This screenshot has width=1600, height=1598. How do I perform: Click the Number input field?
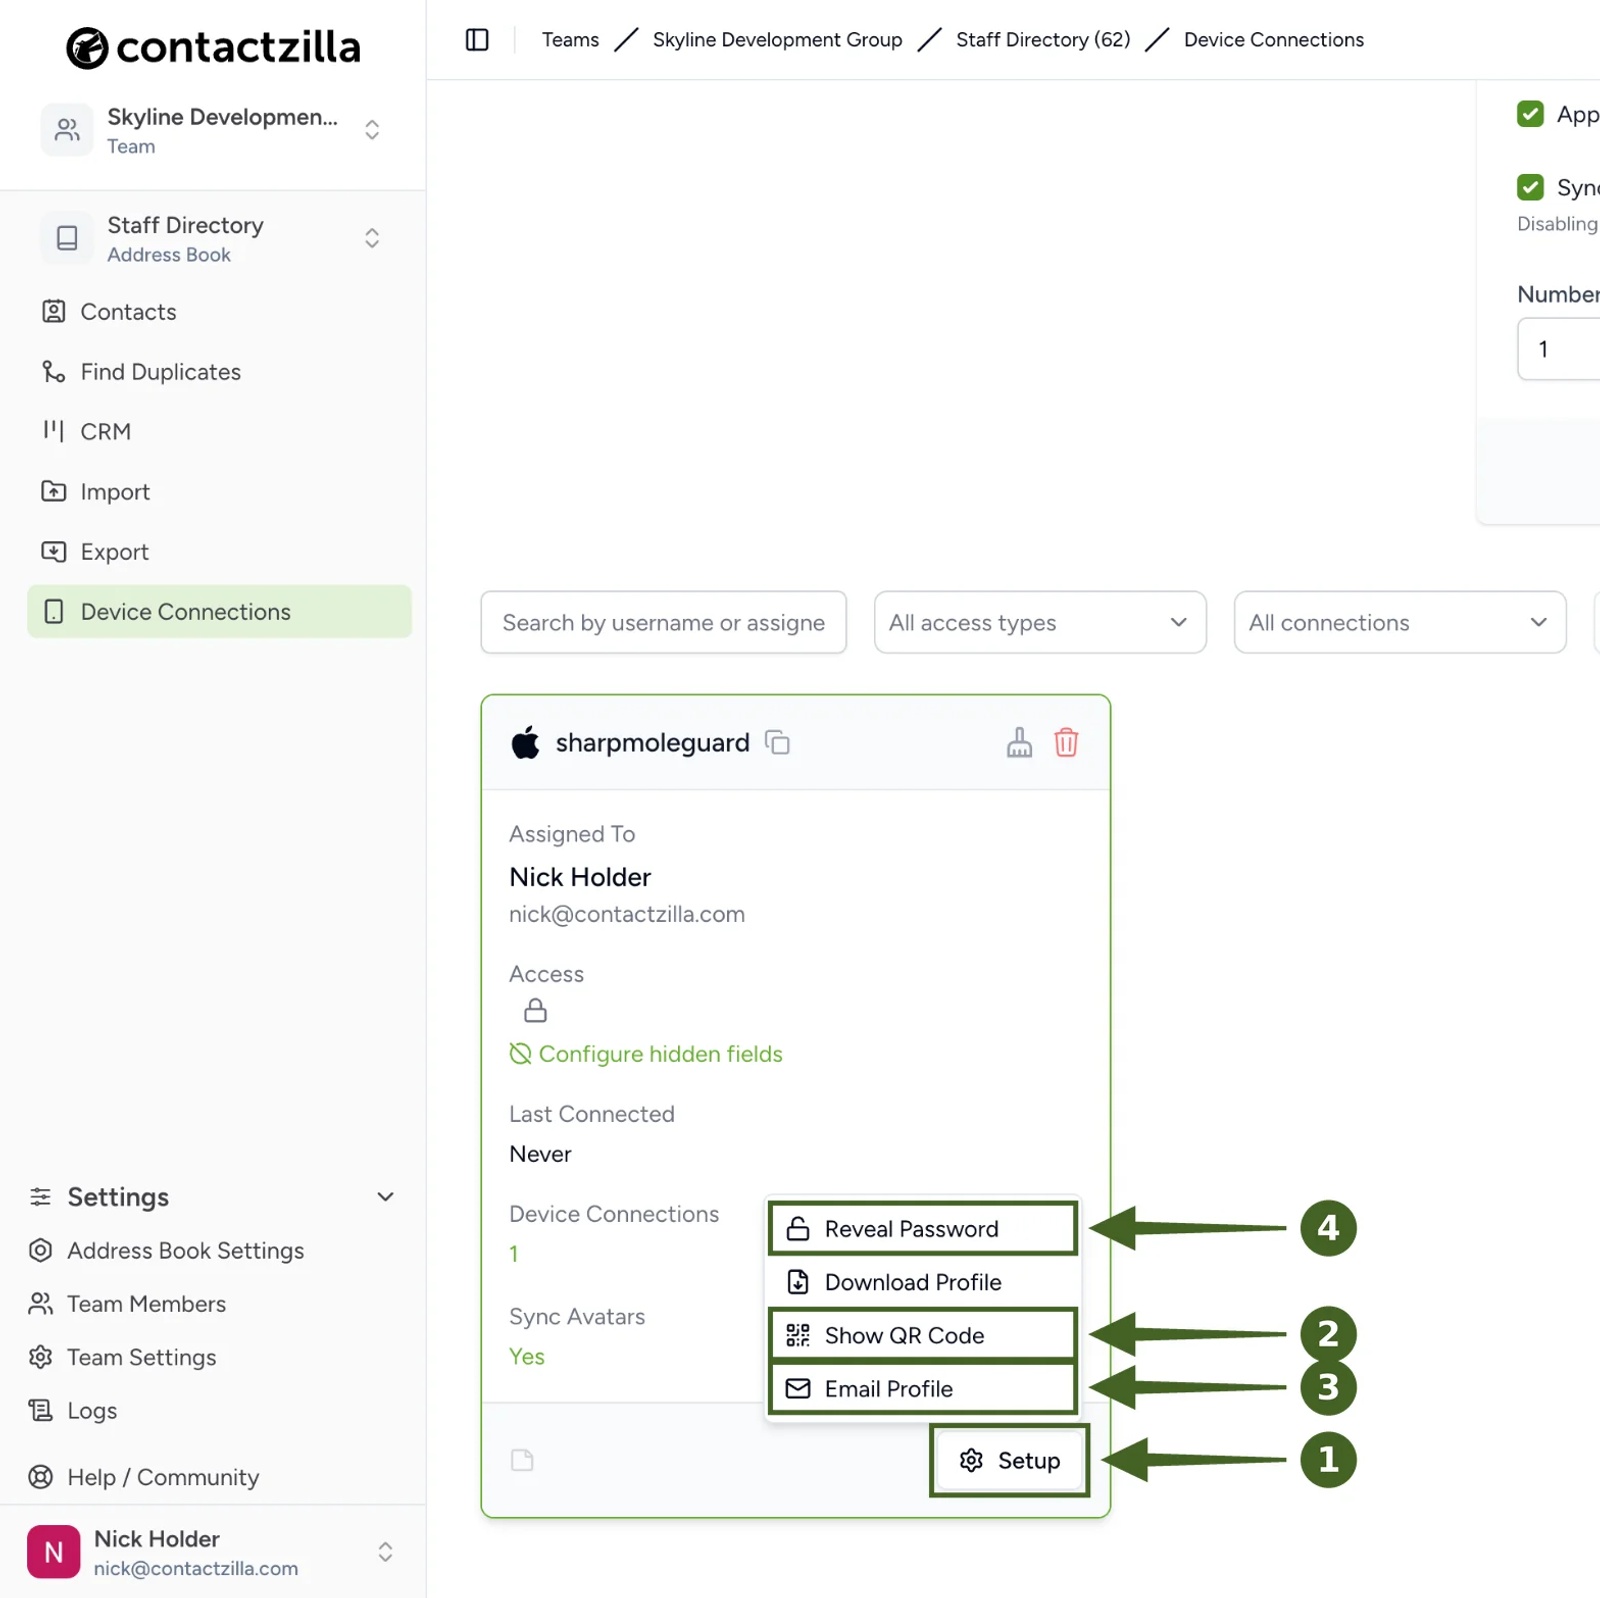[1559, 349]
